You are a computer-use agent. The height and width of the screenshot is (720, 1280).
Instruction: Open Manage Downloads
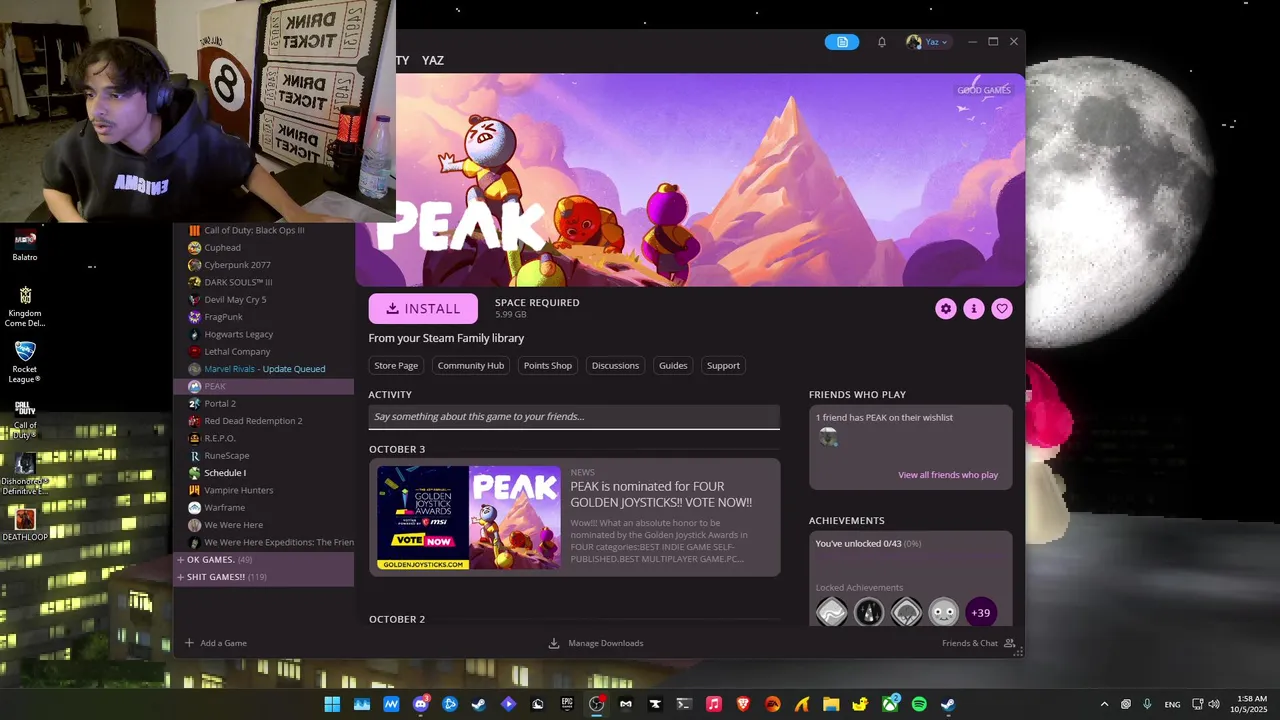596,643
